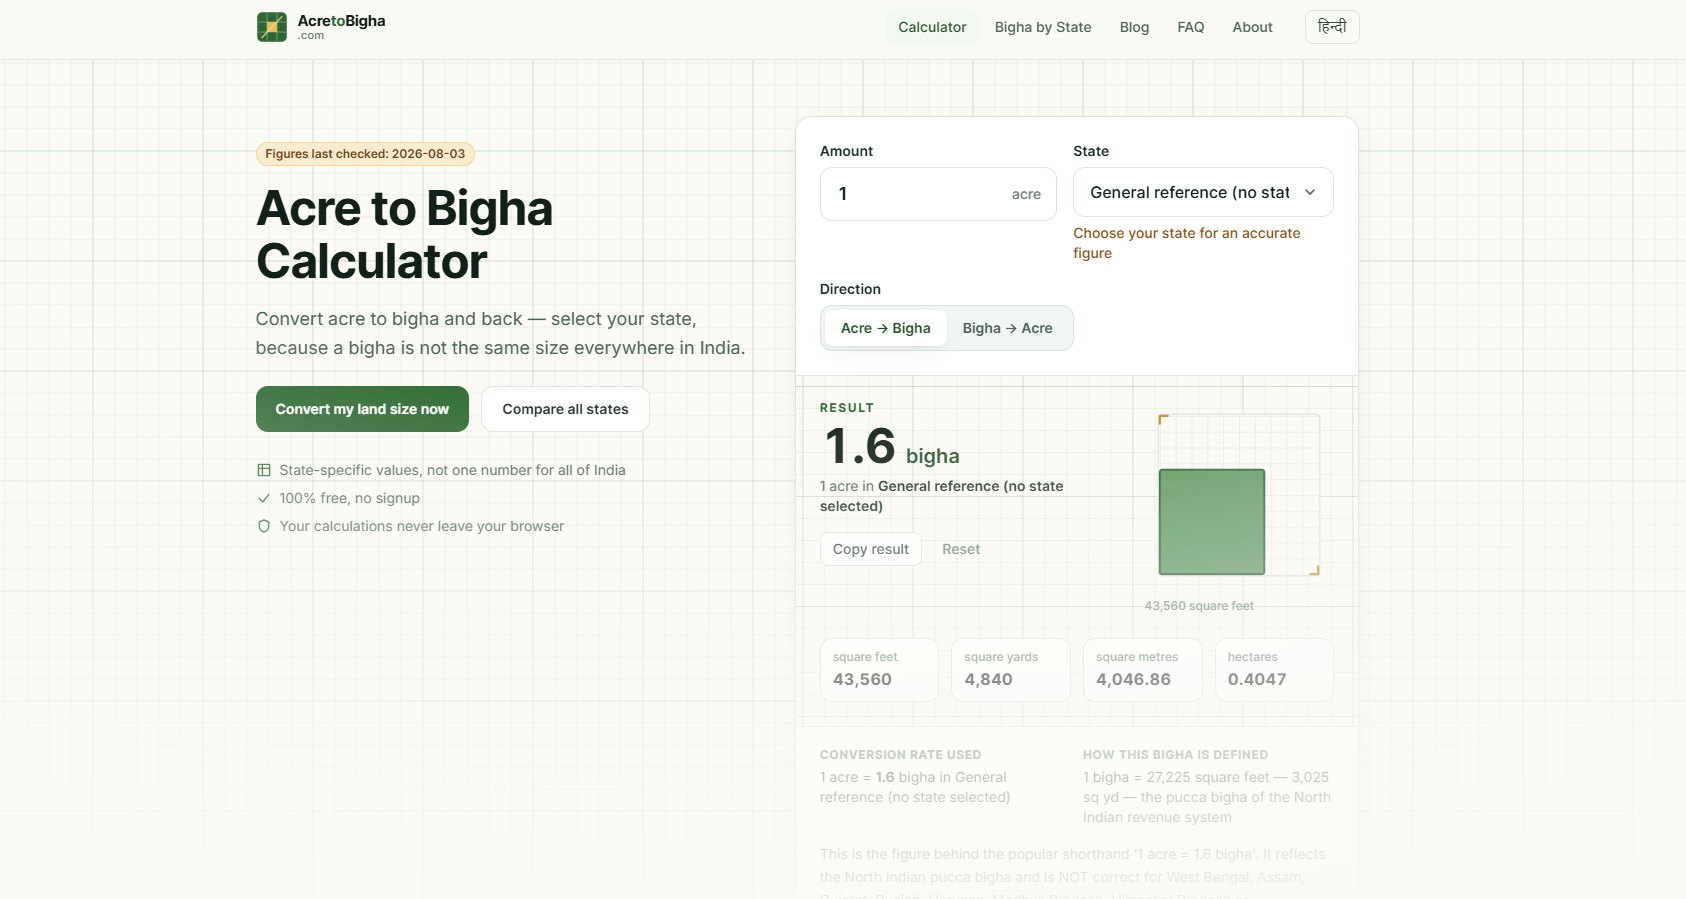Click the green square area illustration
This screenshot has width=1686, height=899.
[1212, 522]
